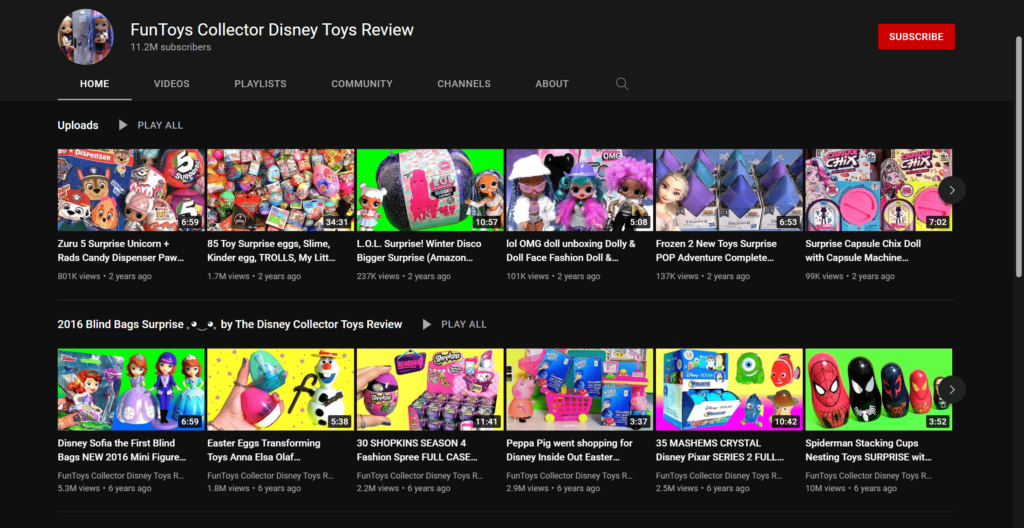The width and height of the screenshot is (1024, 528).
Task: Open Peppa Pig went shopping thumbnail
Action: point(580,389)
